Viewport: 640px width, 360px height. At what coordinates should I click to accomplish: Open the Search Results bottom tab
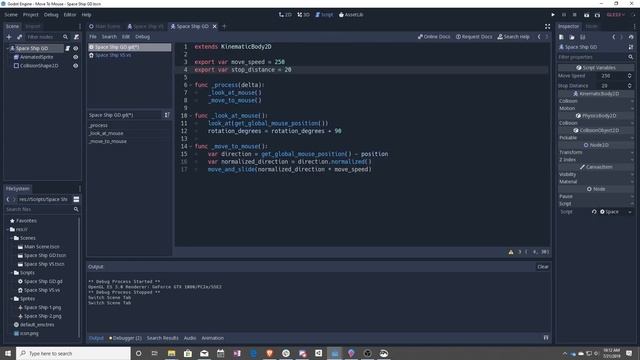pos(162,338)
